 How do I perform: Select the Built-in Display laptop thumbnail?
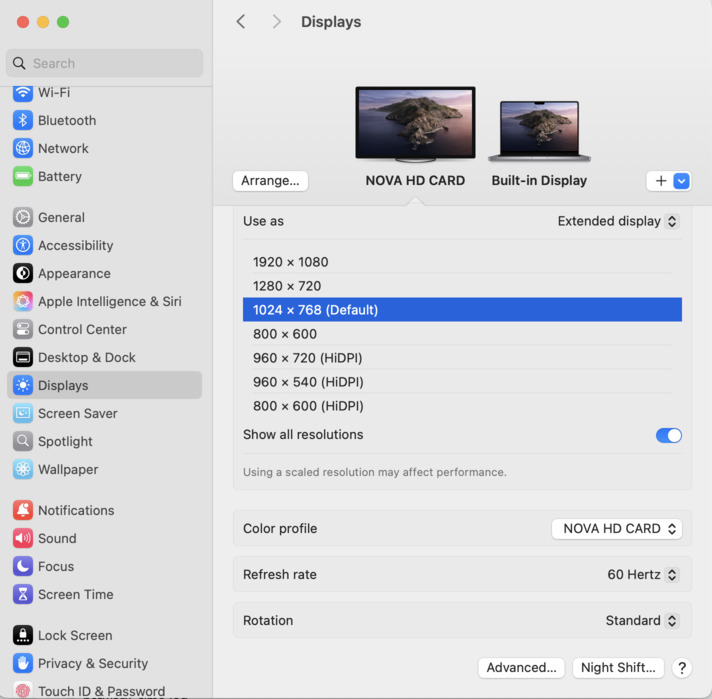point(539,131)
